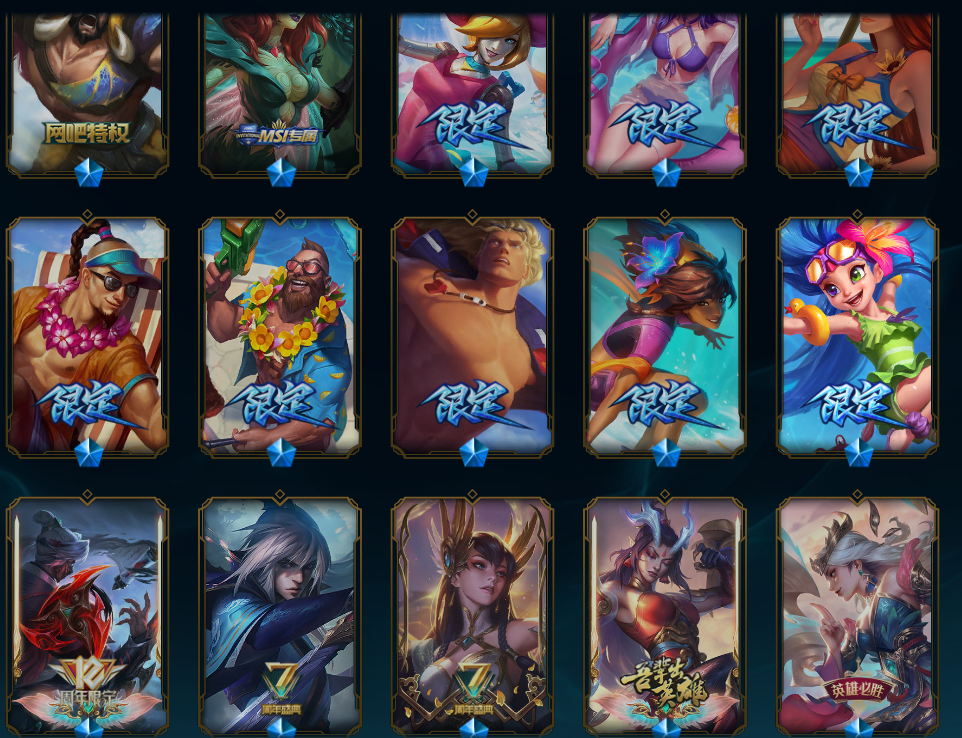Open the bearded man with flower lei skin card
The width and height of the screenshot is (962, 738).
[280, 336]
